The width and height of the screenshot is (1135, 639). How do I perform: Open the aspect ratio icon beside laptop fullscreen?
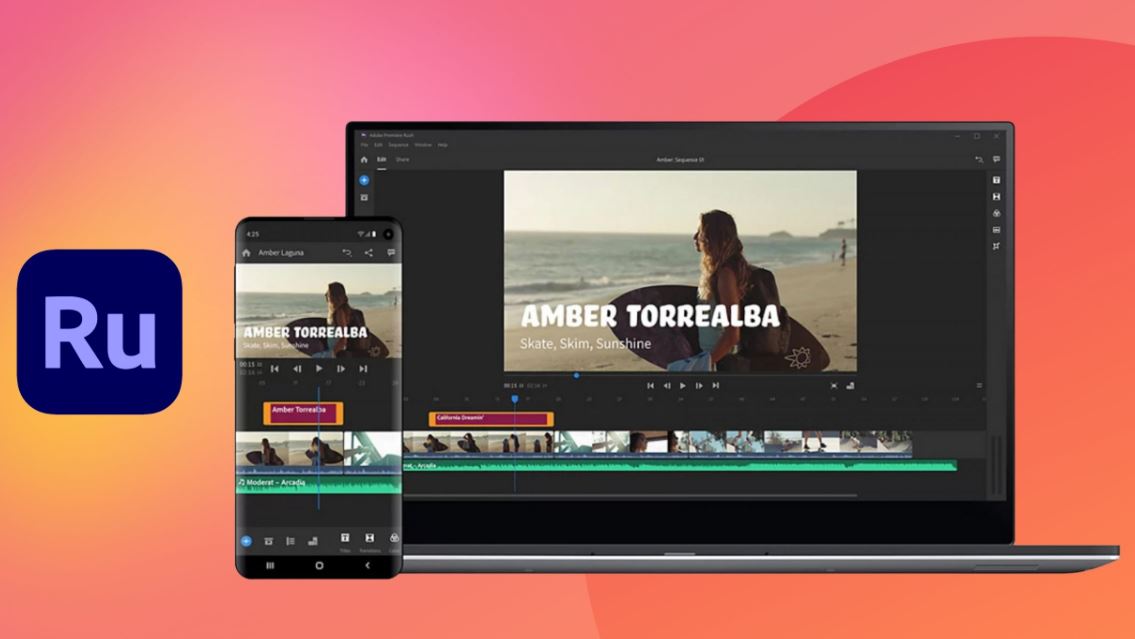pos(851,386)
